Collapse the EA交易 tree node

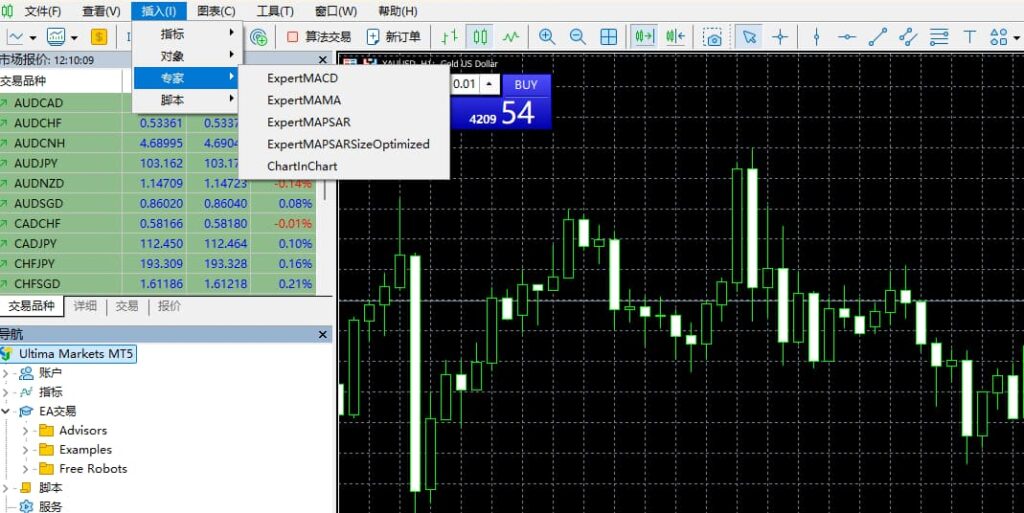7,411
